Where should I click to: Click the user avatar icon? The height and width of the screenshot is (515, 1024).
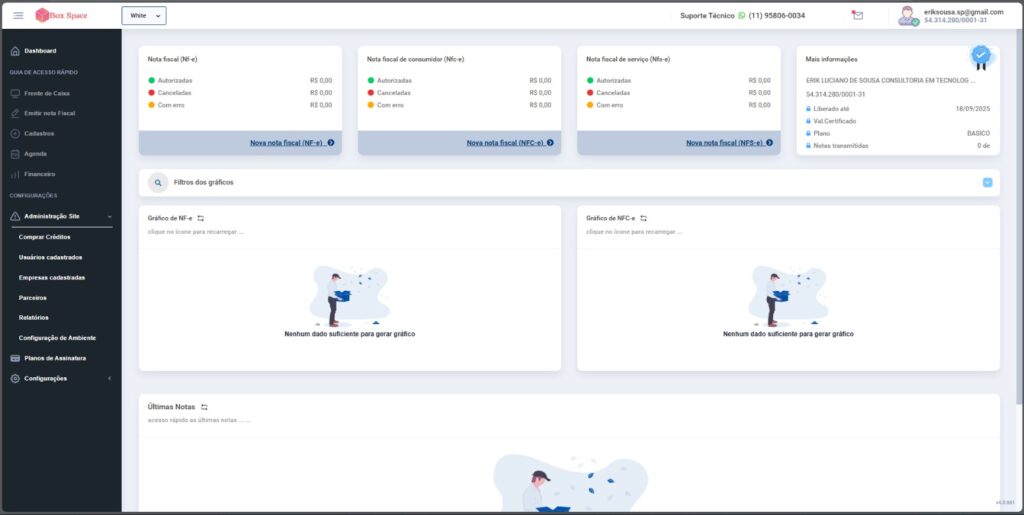(x=907, y=15)
